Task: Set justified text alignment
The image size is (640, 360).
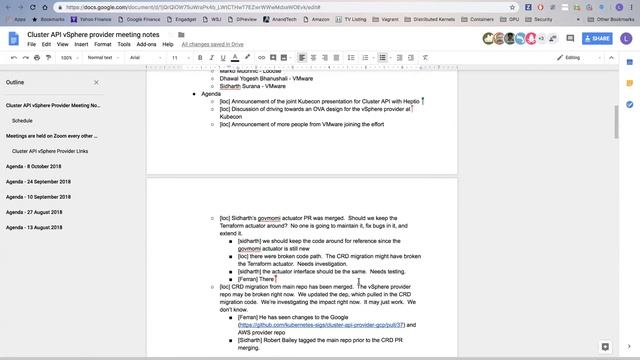Action: coord(336,58)
